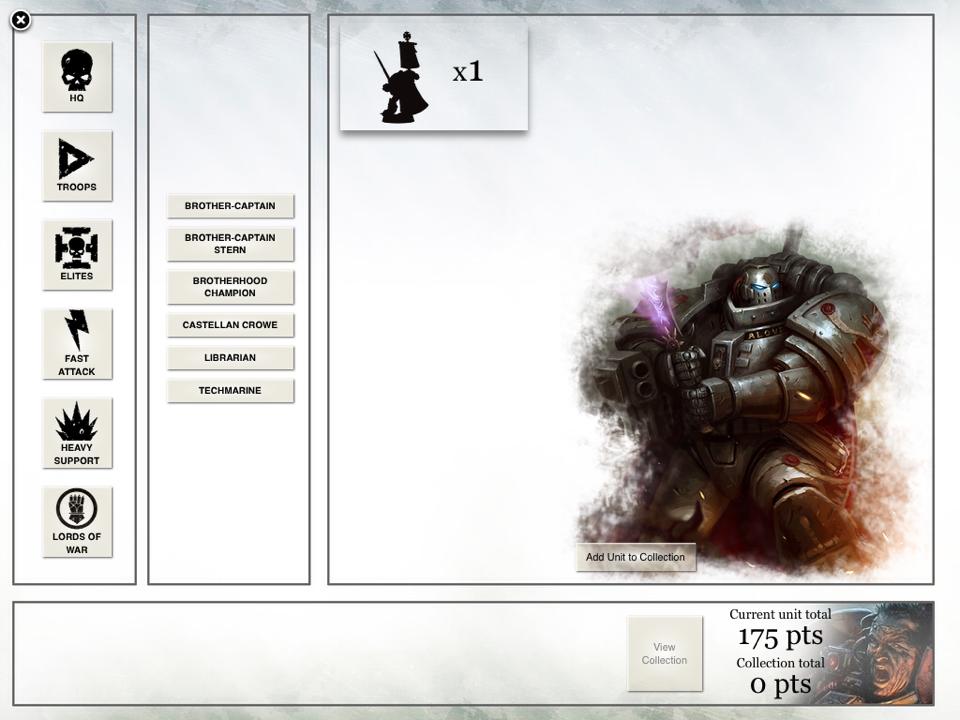The image size is (960, 720).
Task: Open the HQ skull category
Action: point(77,77)
